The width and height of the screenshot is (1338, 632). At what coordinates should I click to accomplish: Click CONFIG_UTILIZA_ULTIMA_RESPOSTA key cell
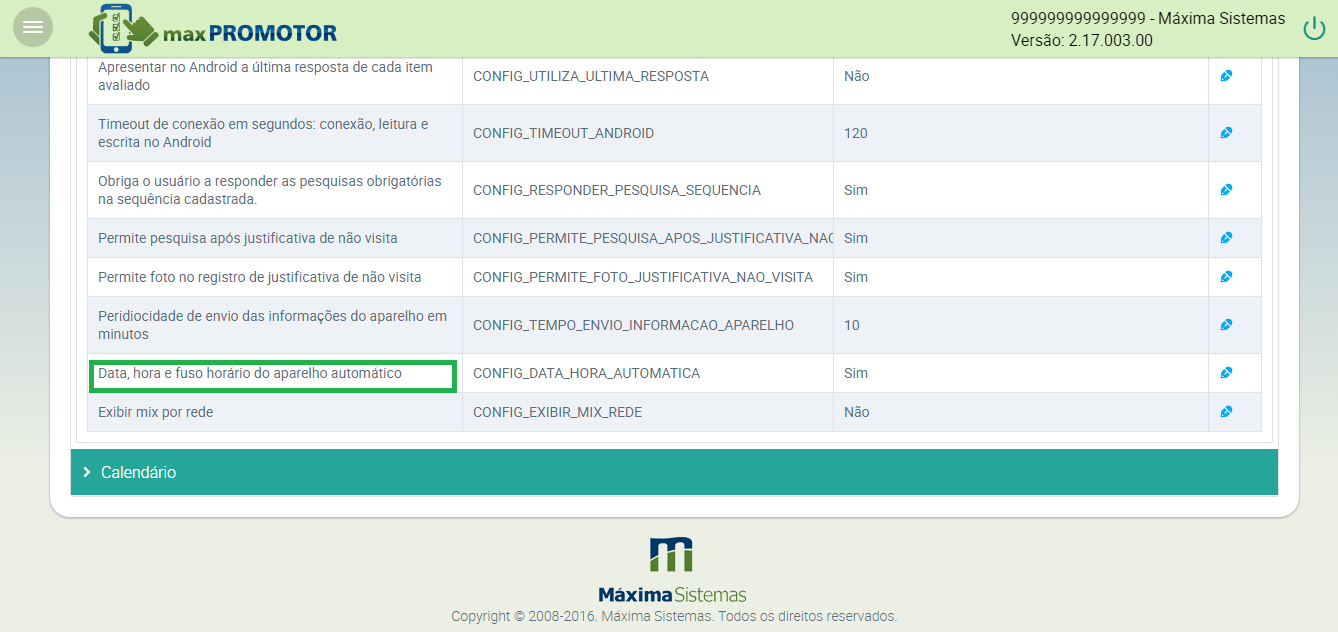(648, 76)
